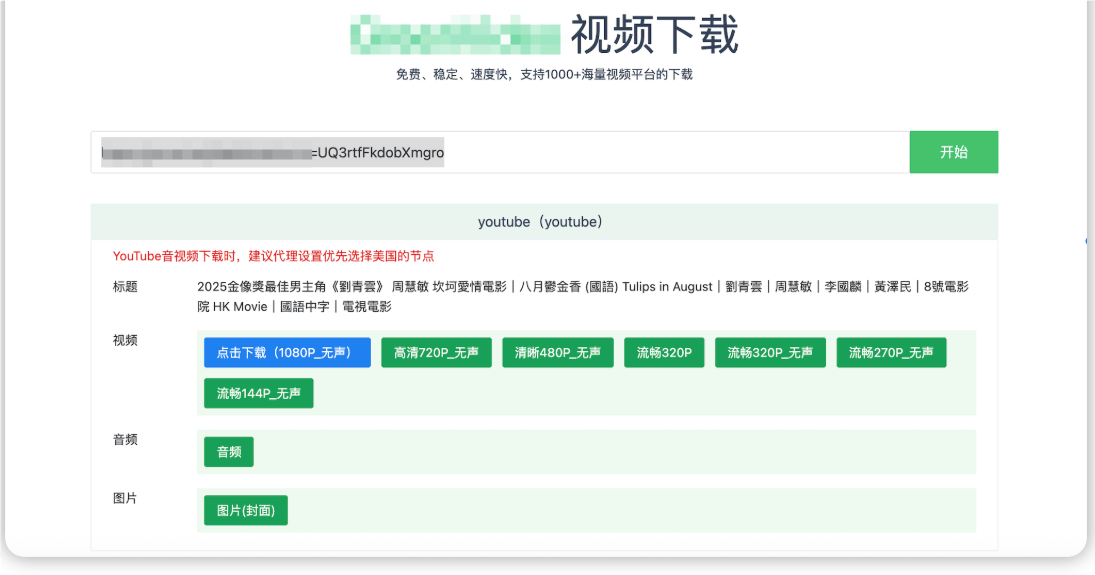Click the 图片(封面) cover image button
The image size is (1095, 575).
point(246,510)
